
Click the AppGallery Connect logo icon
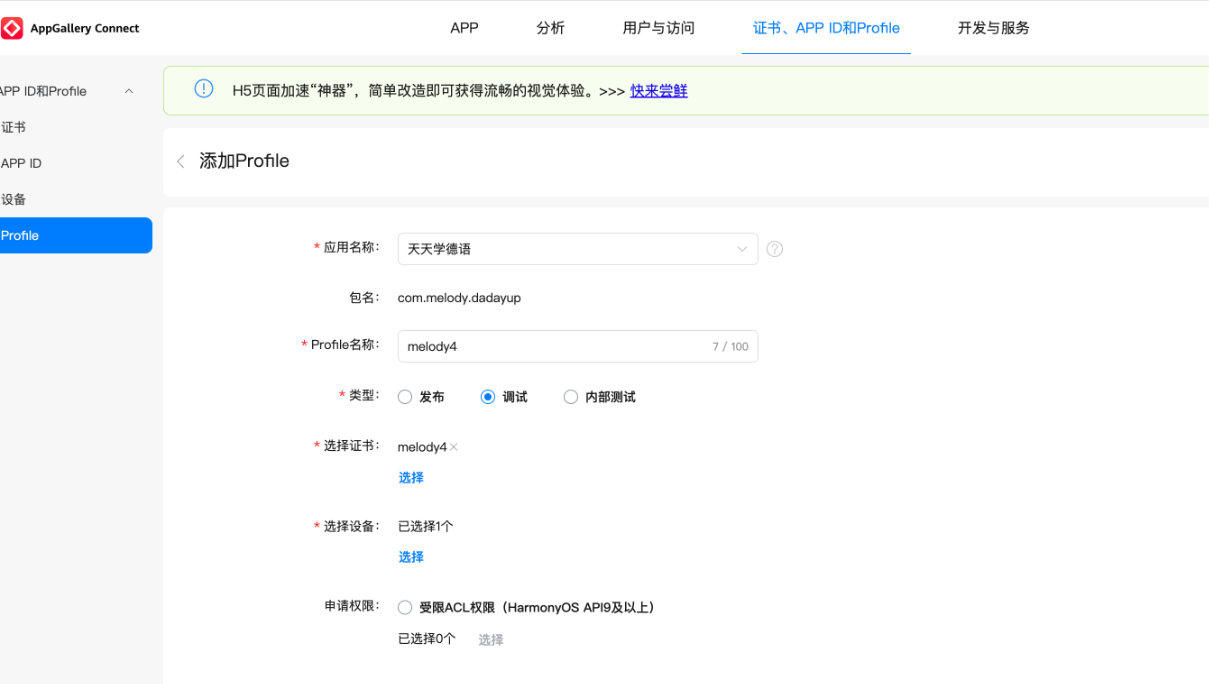12,28
